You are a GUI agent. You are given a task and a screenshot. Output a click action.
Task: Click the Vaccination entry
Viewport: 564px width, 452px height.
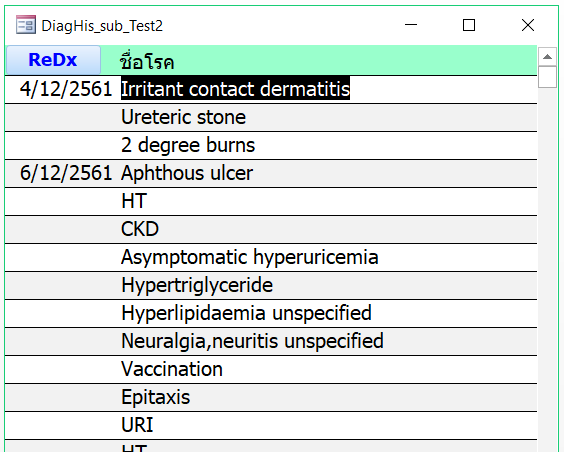tap(172, 369)
